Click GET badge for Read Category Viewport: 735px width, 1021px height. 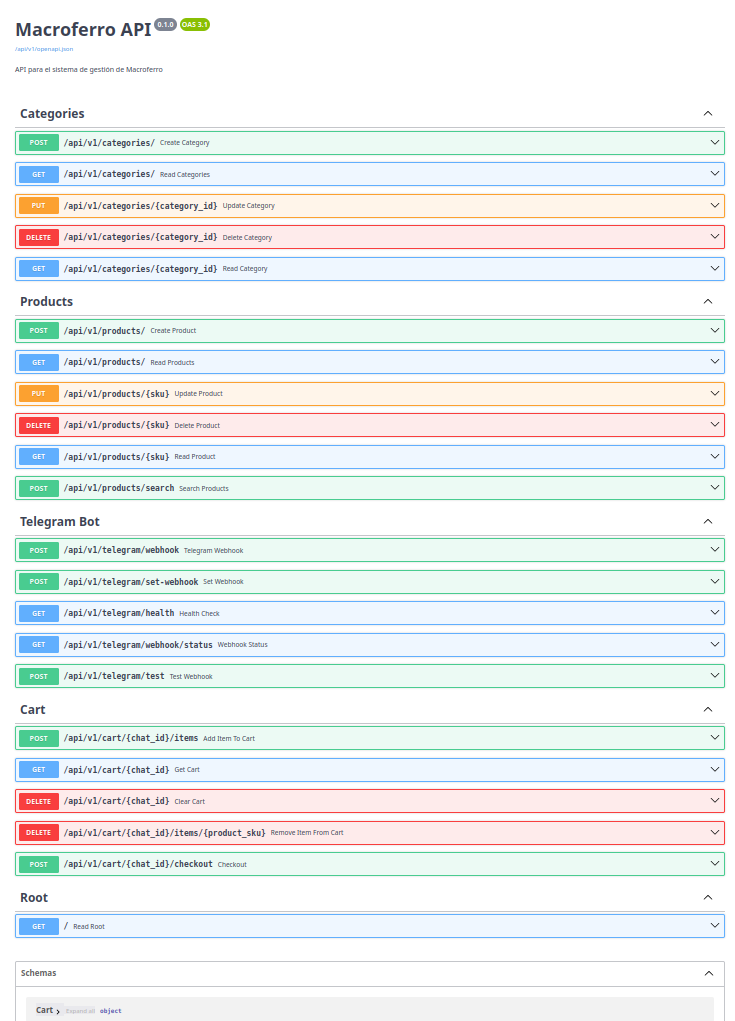(x=39, y=269)
